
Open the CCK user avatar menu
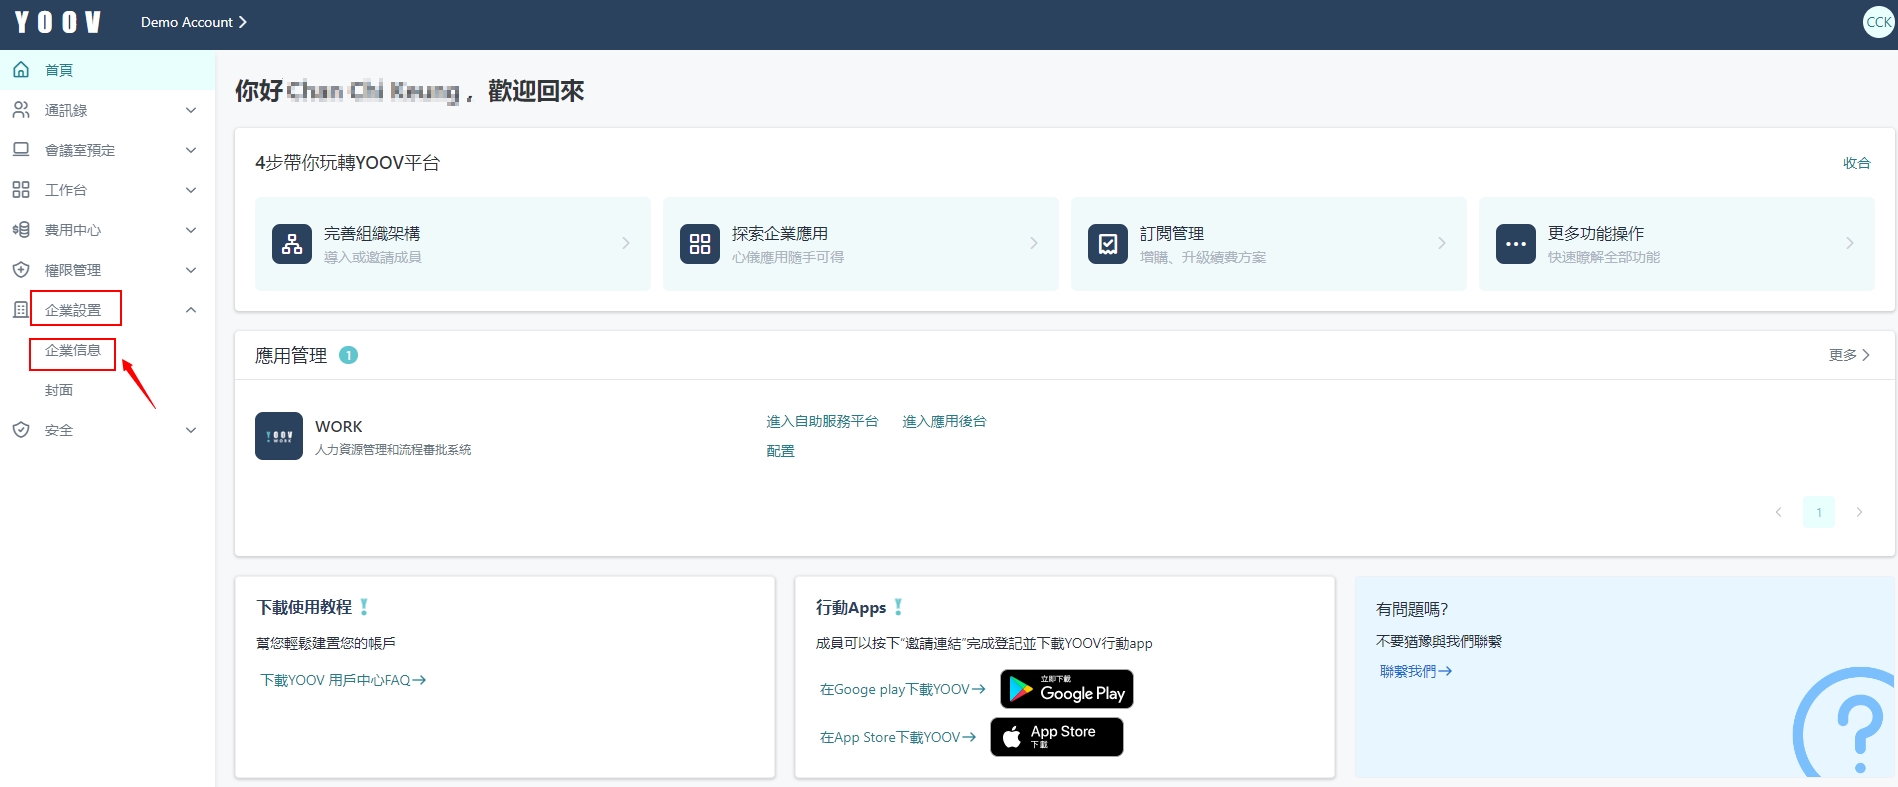click(1878, 22)
